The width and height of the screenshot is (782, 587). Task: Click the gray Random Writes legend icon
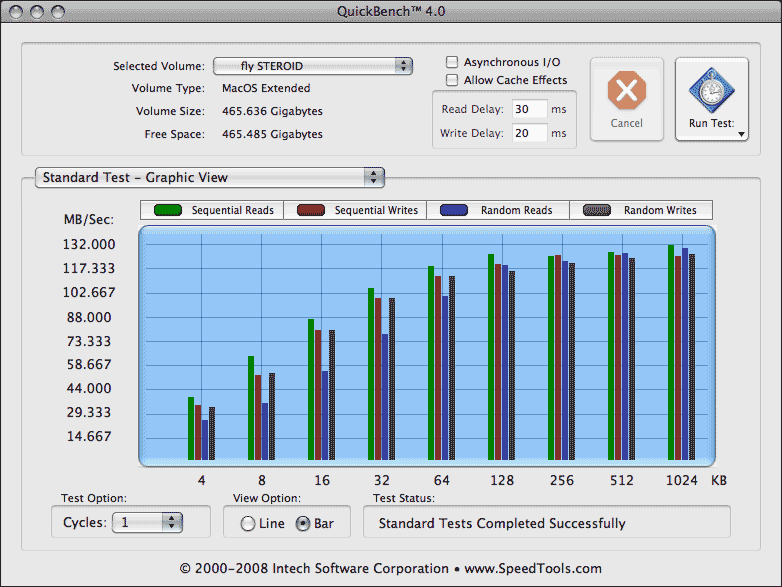(597, 210)
